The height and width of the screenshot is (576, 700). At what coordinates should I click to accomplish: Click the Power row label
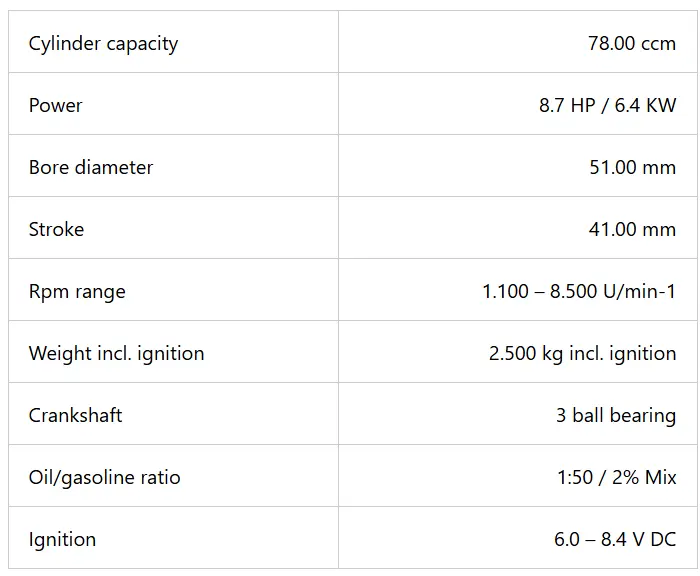click(x=56, y=105)
